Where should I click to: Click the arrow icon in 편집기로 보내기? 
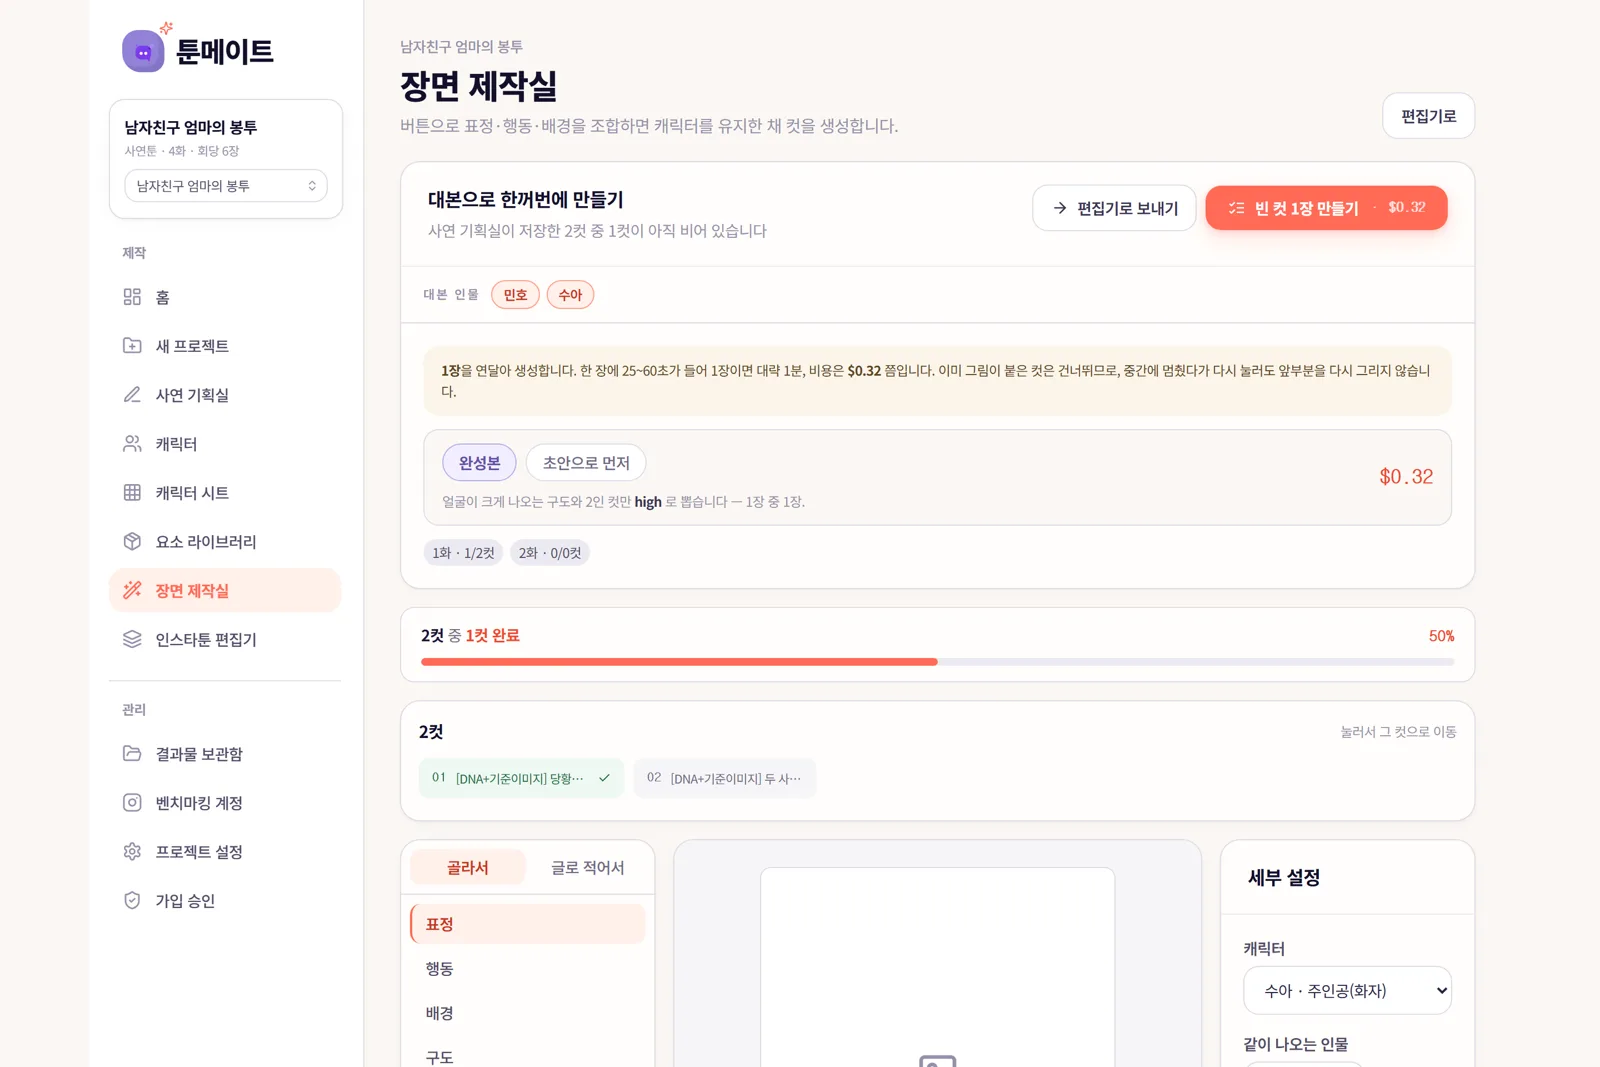pos(1060,209)
